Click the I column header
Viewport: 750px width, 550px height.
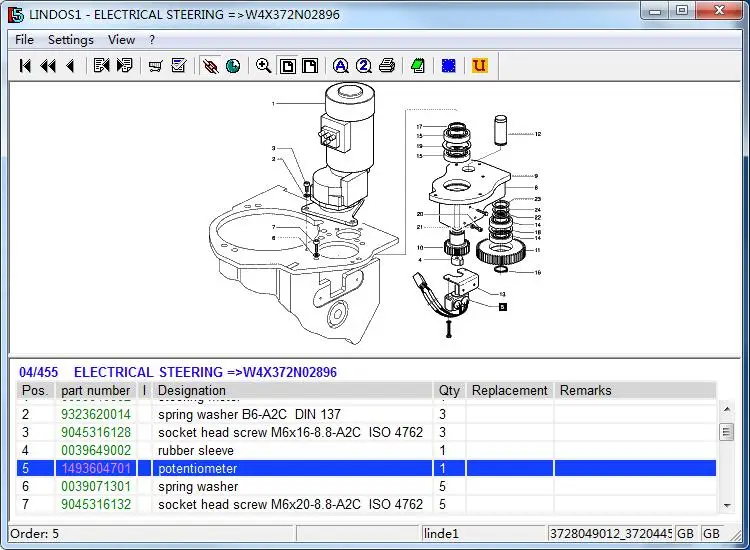pos(144,390)
